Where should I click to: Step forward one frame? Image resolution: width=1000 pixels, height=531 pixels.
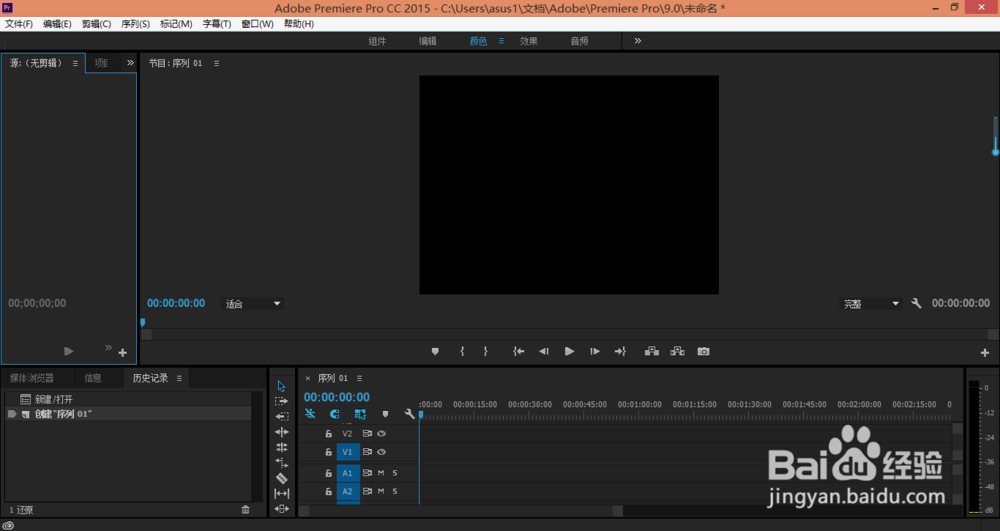tap(595, 351)
